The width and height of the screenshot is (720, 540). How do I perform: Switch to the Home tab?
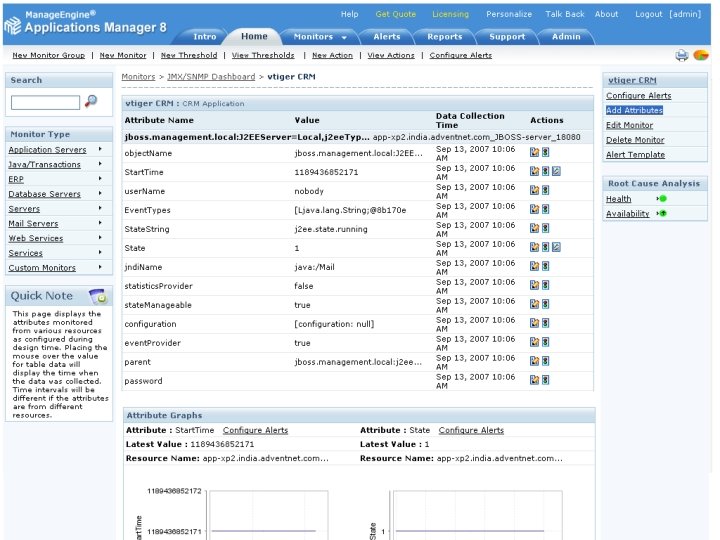click(x=254, y=36)
